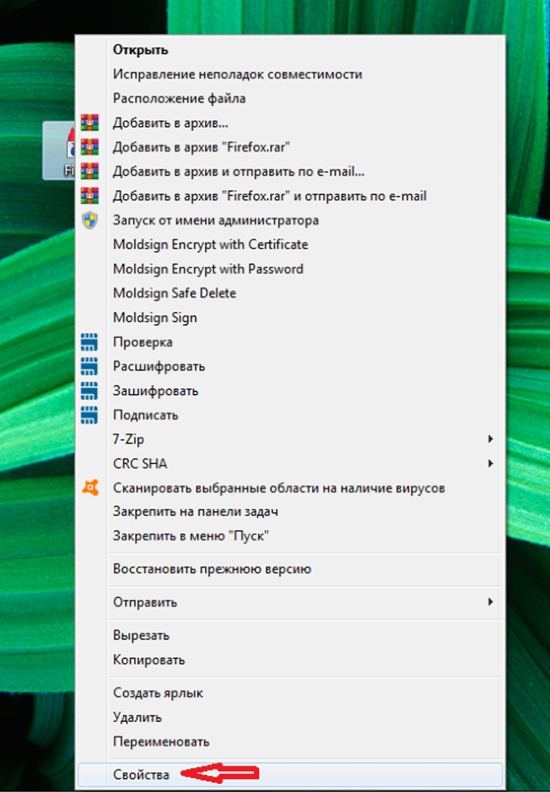Image resolution: width=550 pixels, height=792 pixels.
Task: Click the orange Avast icon for virus scan
Action: 90,488
